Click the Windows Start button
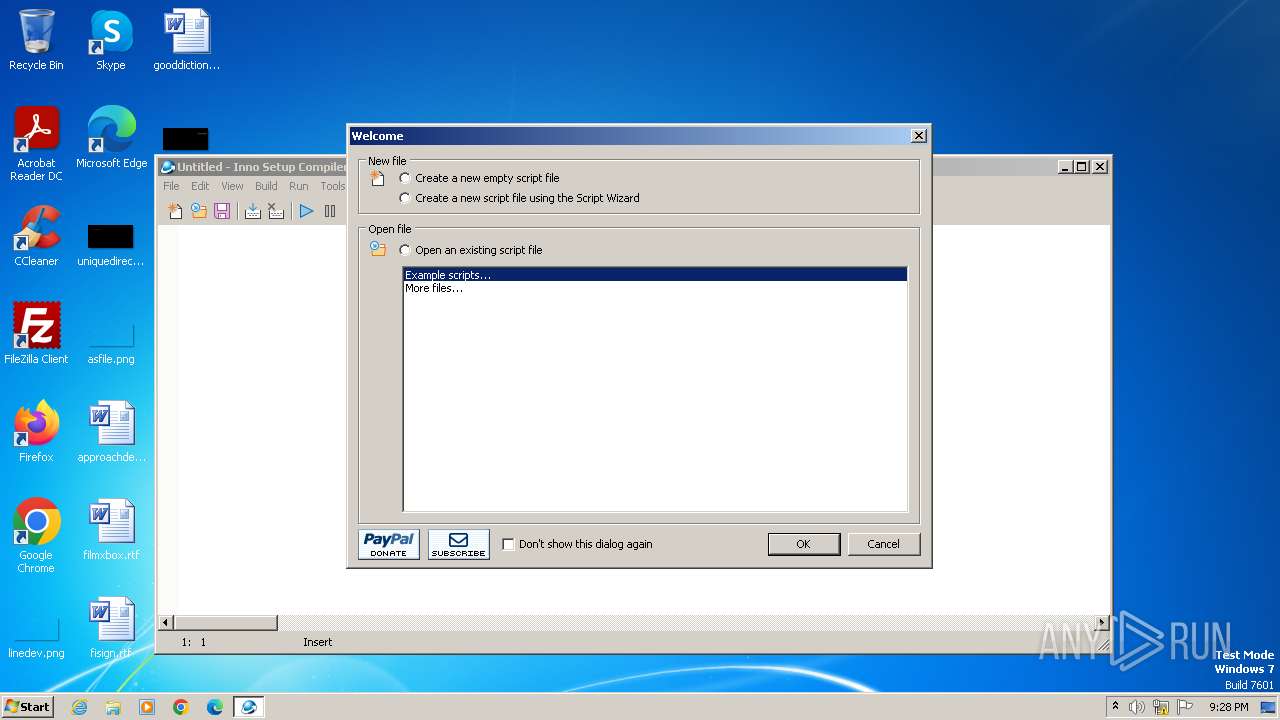The image size is (1280, 720). 27,706
